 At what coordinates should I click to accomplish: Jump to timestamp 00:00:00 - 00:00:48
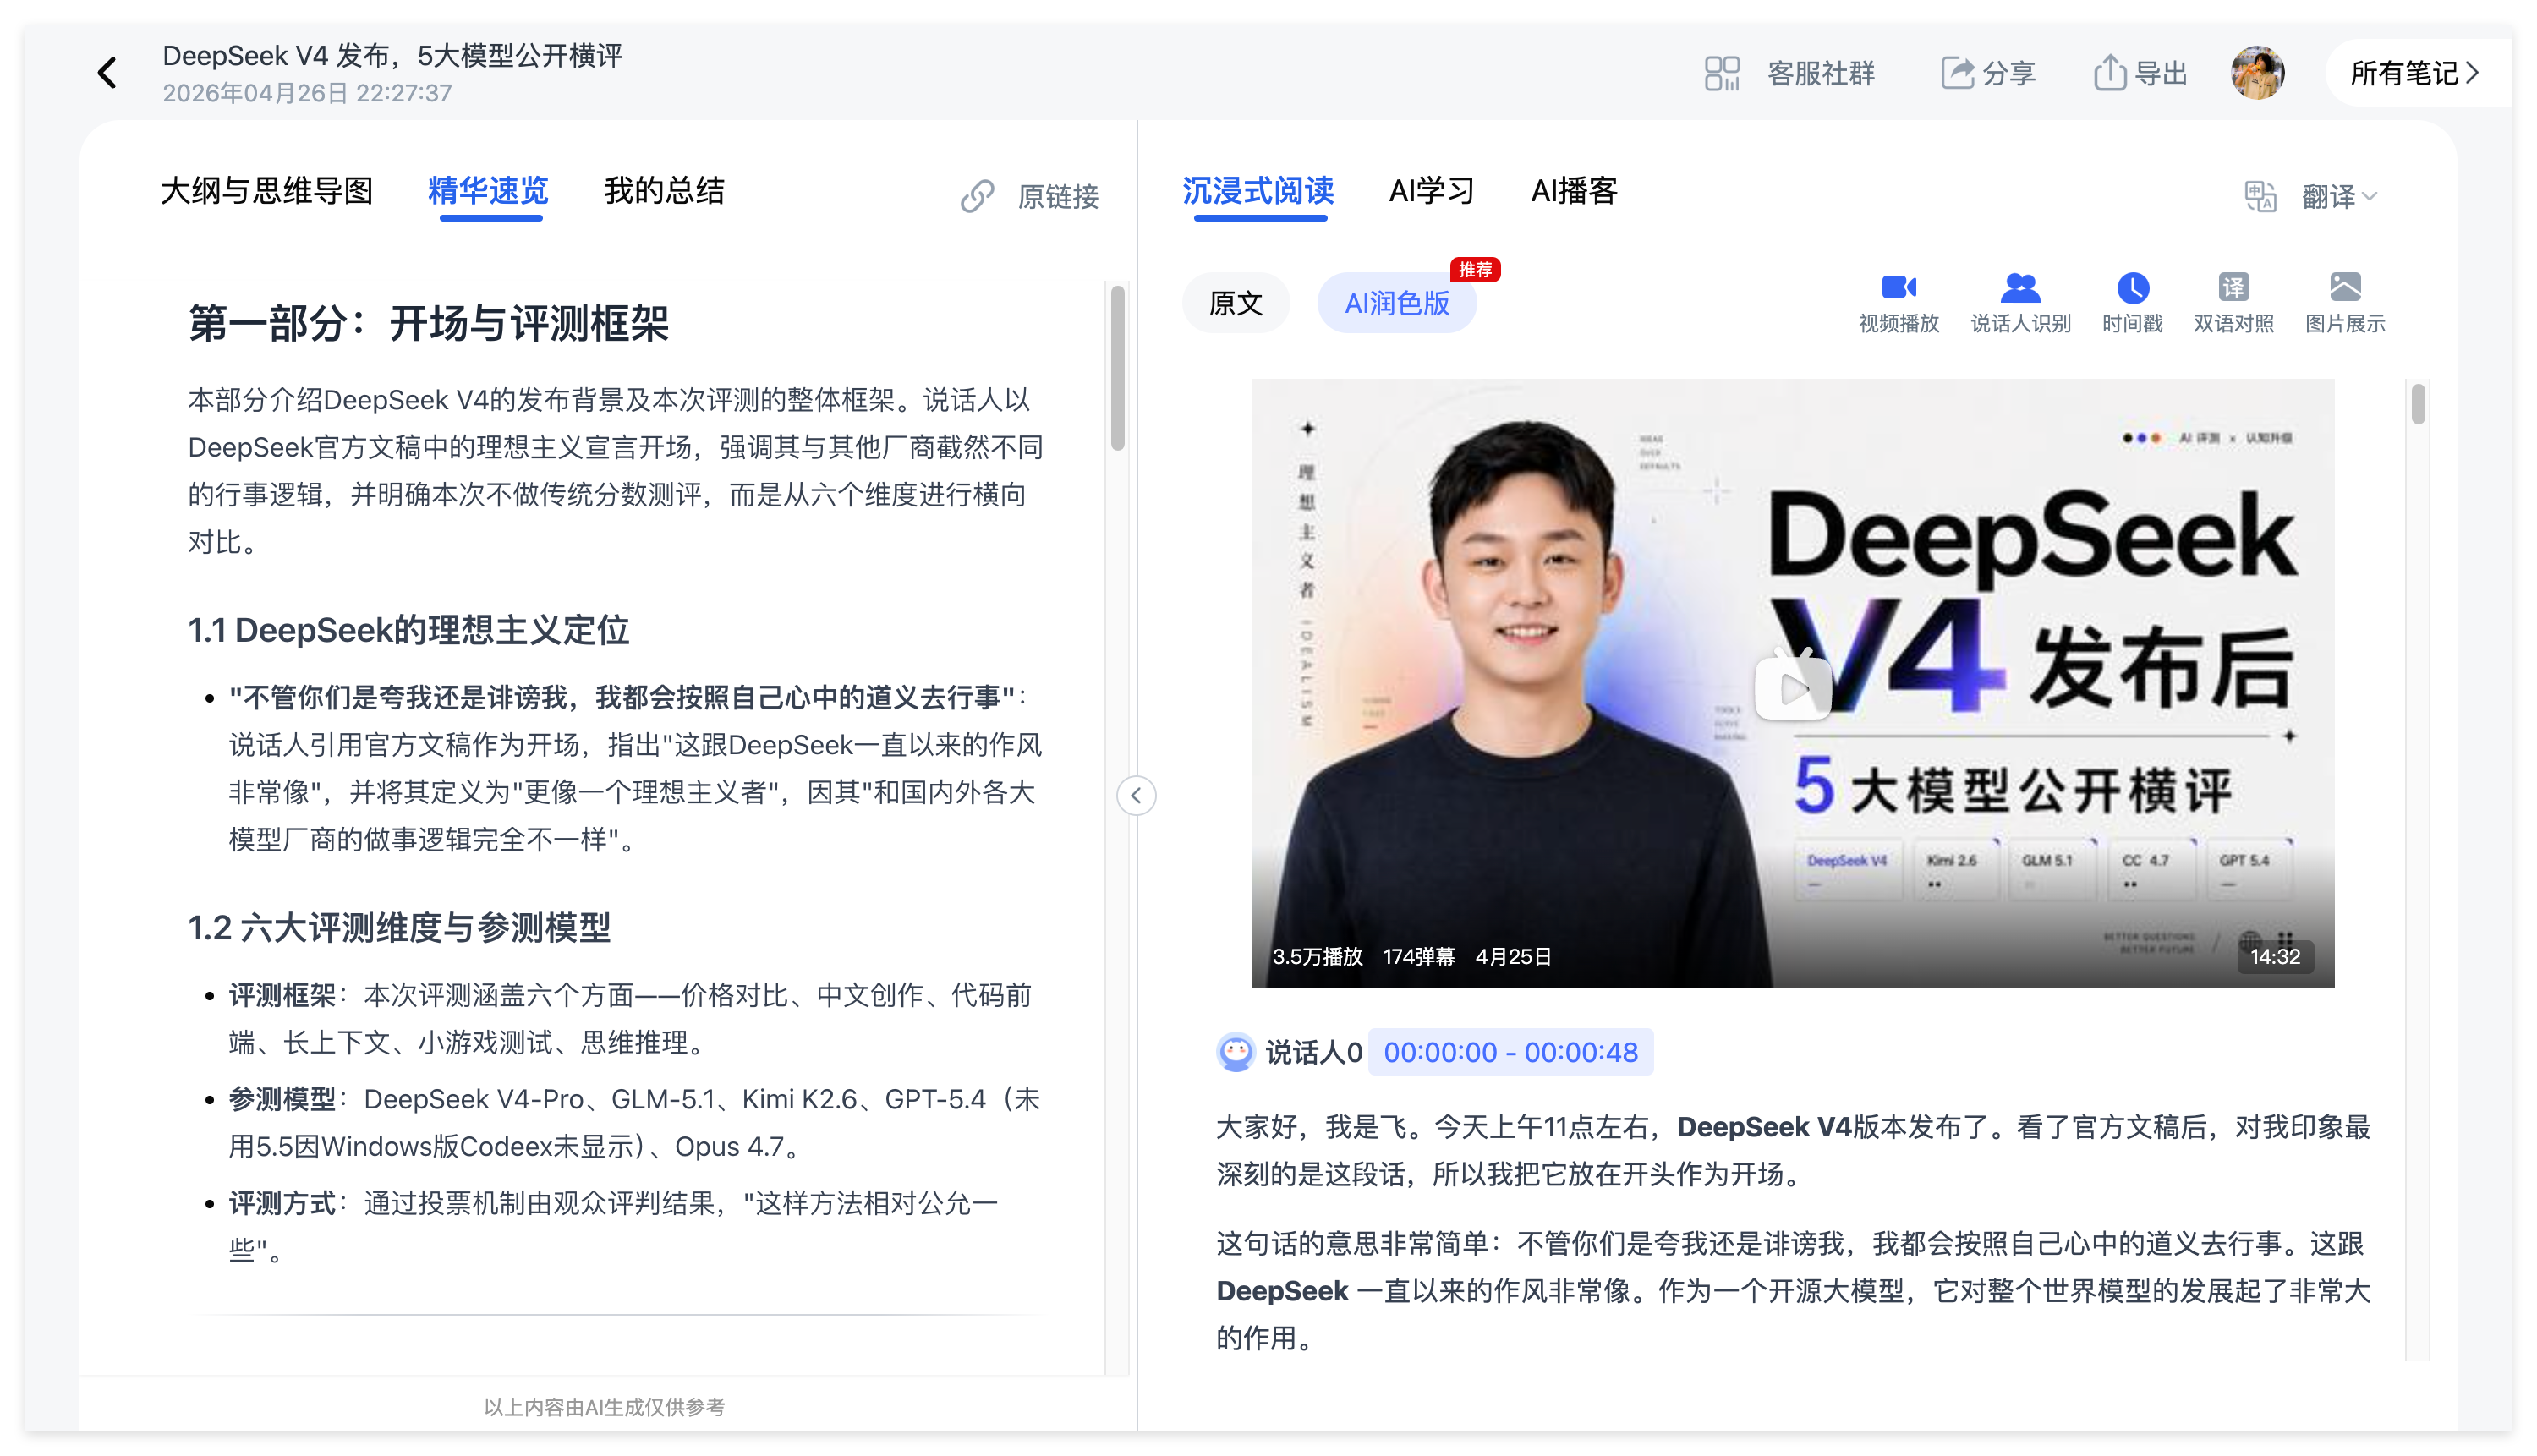point(1510,1052)
